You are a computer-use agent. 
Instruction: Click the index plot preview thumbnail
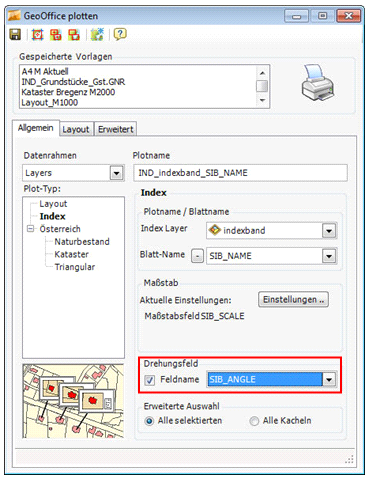[73, 401]
